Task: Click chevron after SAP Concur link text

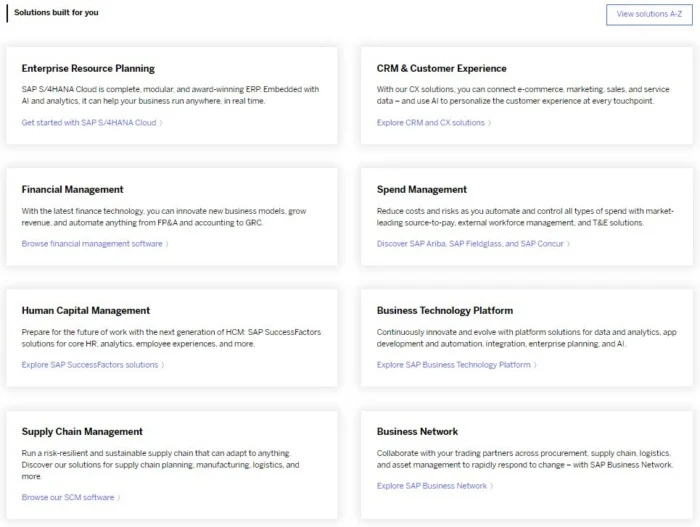Action: 568,244
